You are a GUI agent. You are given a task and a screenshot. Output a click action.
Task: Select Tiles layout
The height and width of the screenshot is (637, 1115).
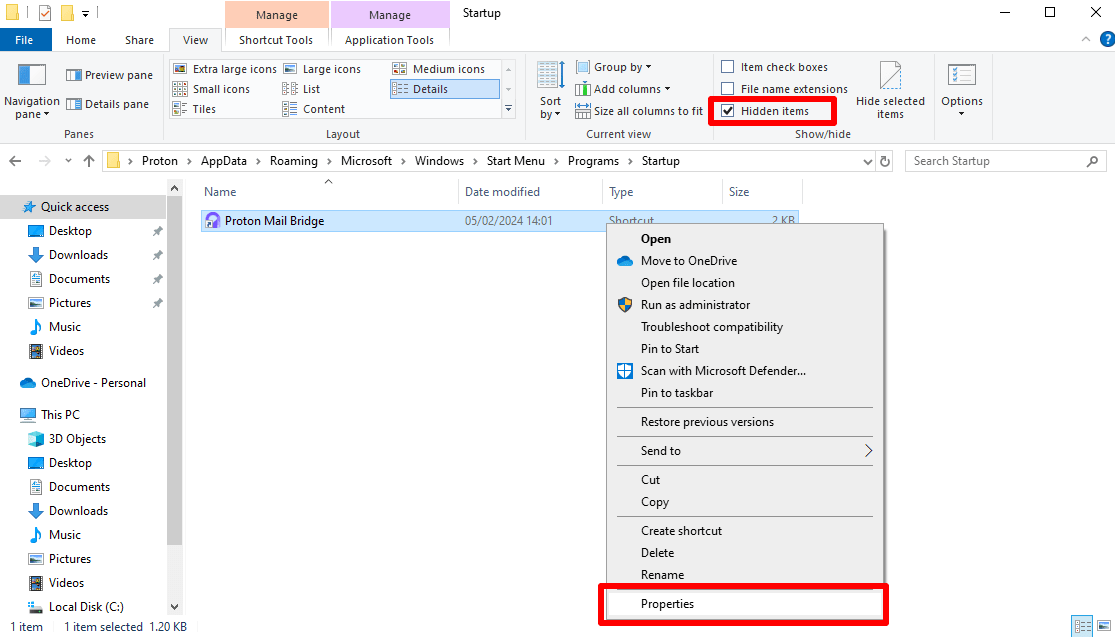(x=194, y=109)
